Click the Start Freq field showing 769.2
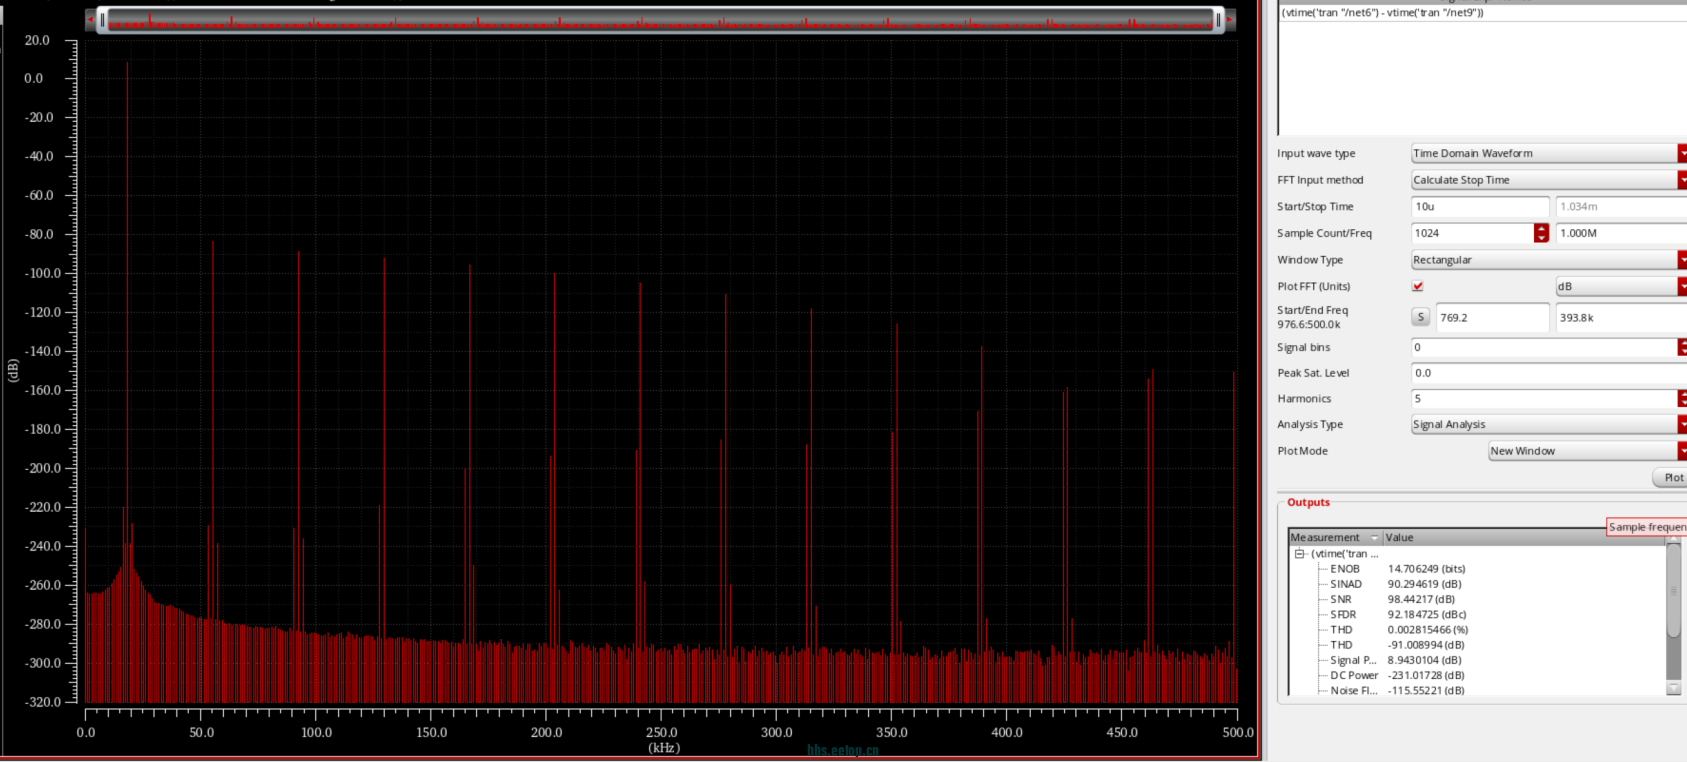1687x762 pixels. point(1493,317)
